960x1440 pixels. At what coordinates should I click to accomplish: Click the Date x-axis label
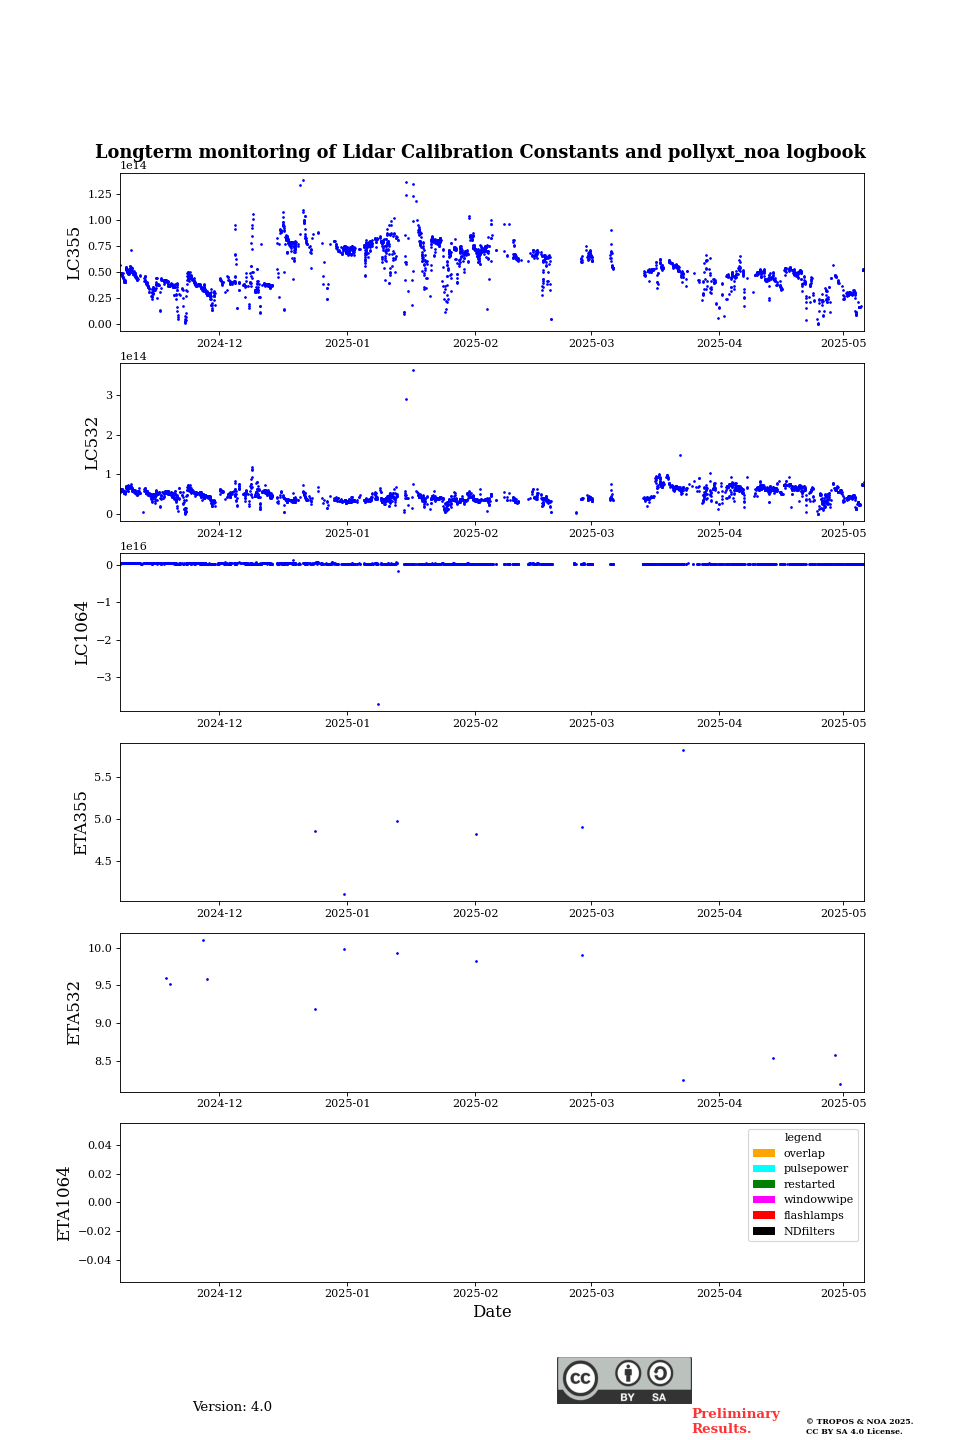(x=492, y=1312)
